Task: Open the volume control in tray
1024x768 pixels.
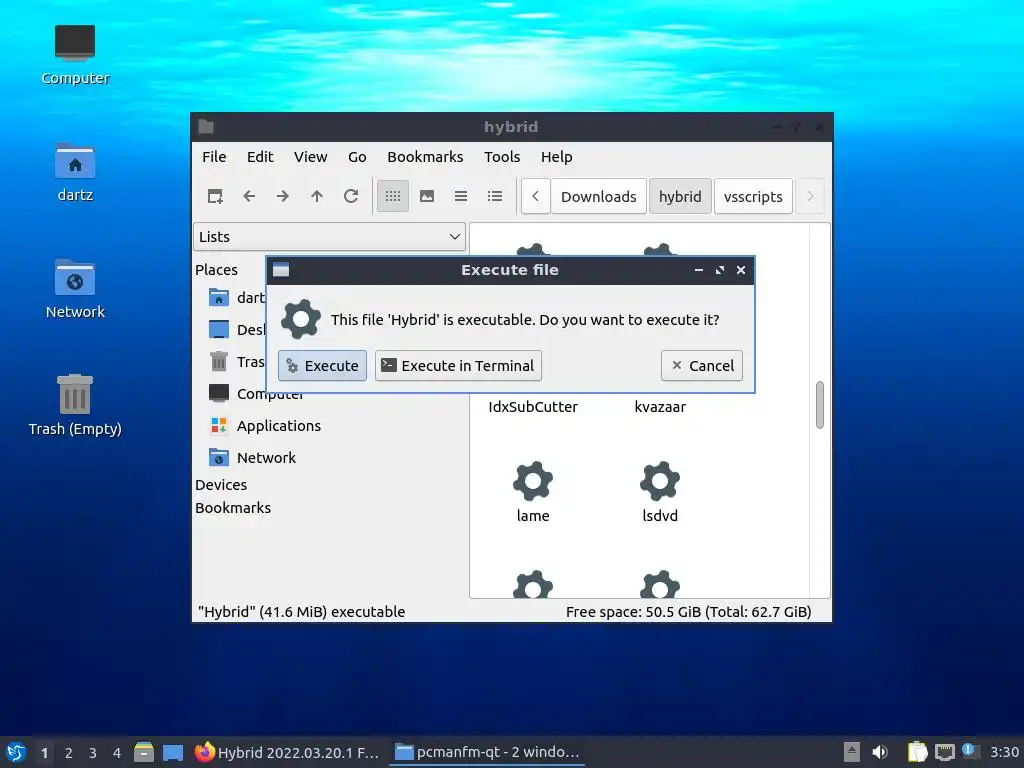Action: tap(880, 752)
